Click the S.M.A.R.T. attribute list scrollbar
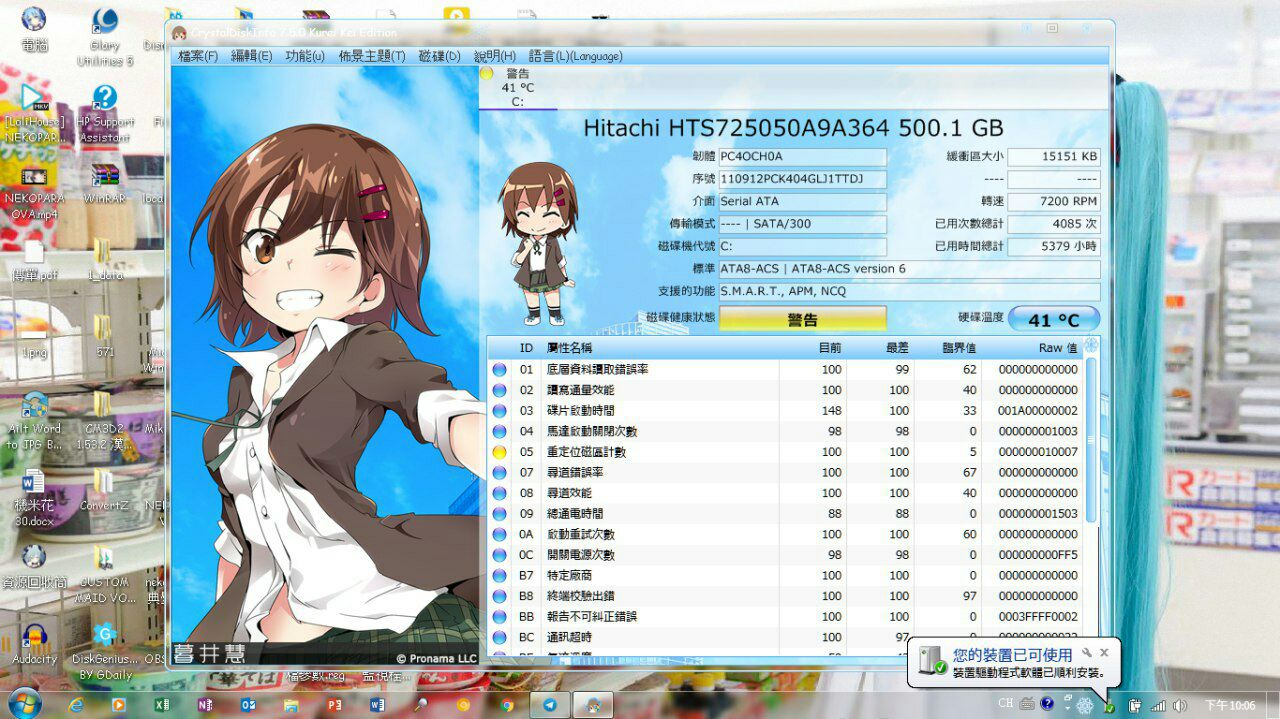Viewport: 1280px width, 719px height. (x=1091, y=440)
